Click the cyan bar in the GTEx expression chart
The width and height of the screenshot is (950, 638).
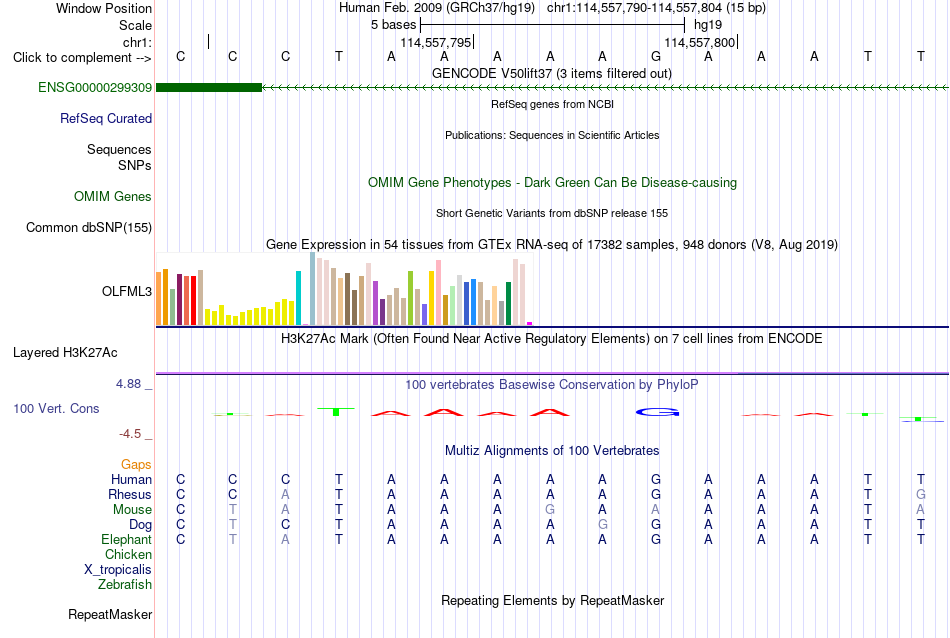coord(299,298)
